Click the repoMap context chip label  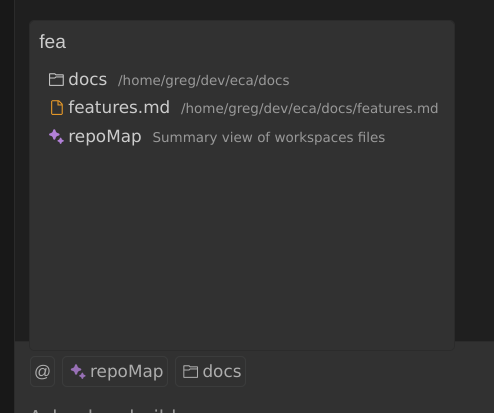(126, 371)
